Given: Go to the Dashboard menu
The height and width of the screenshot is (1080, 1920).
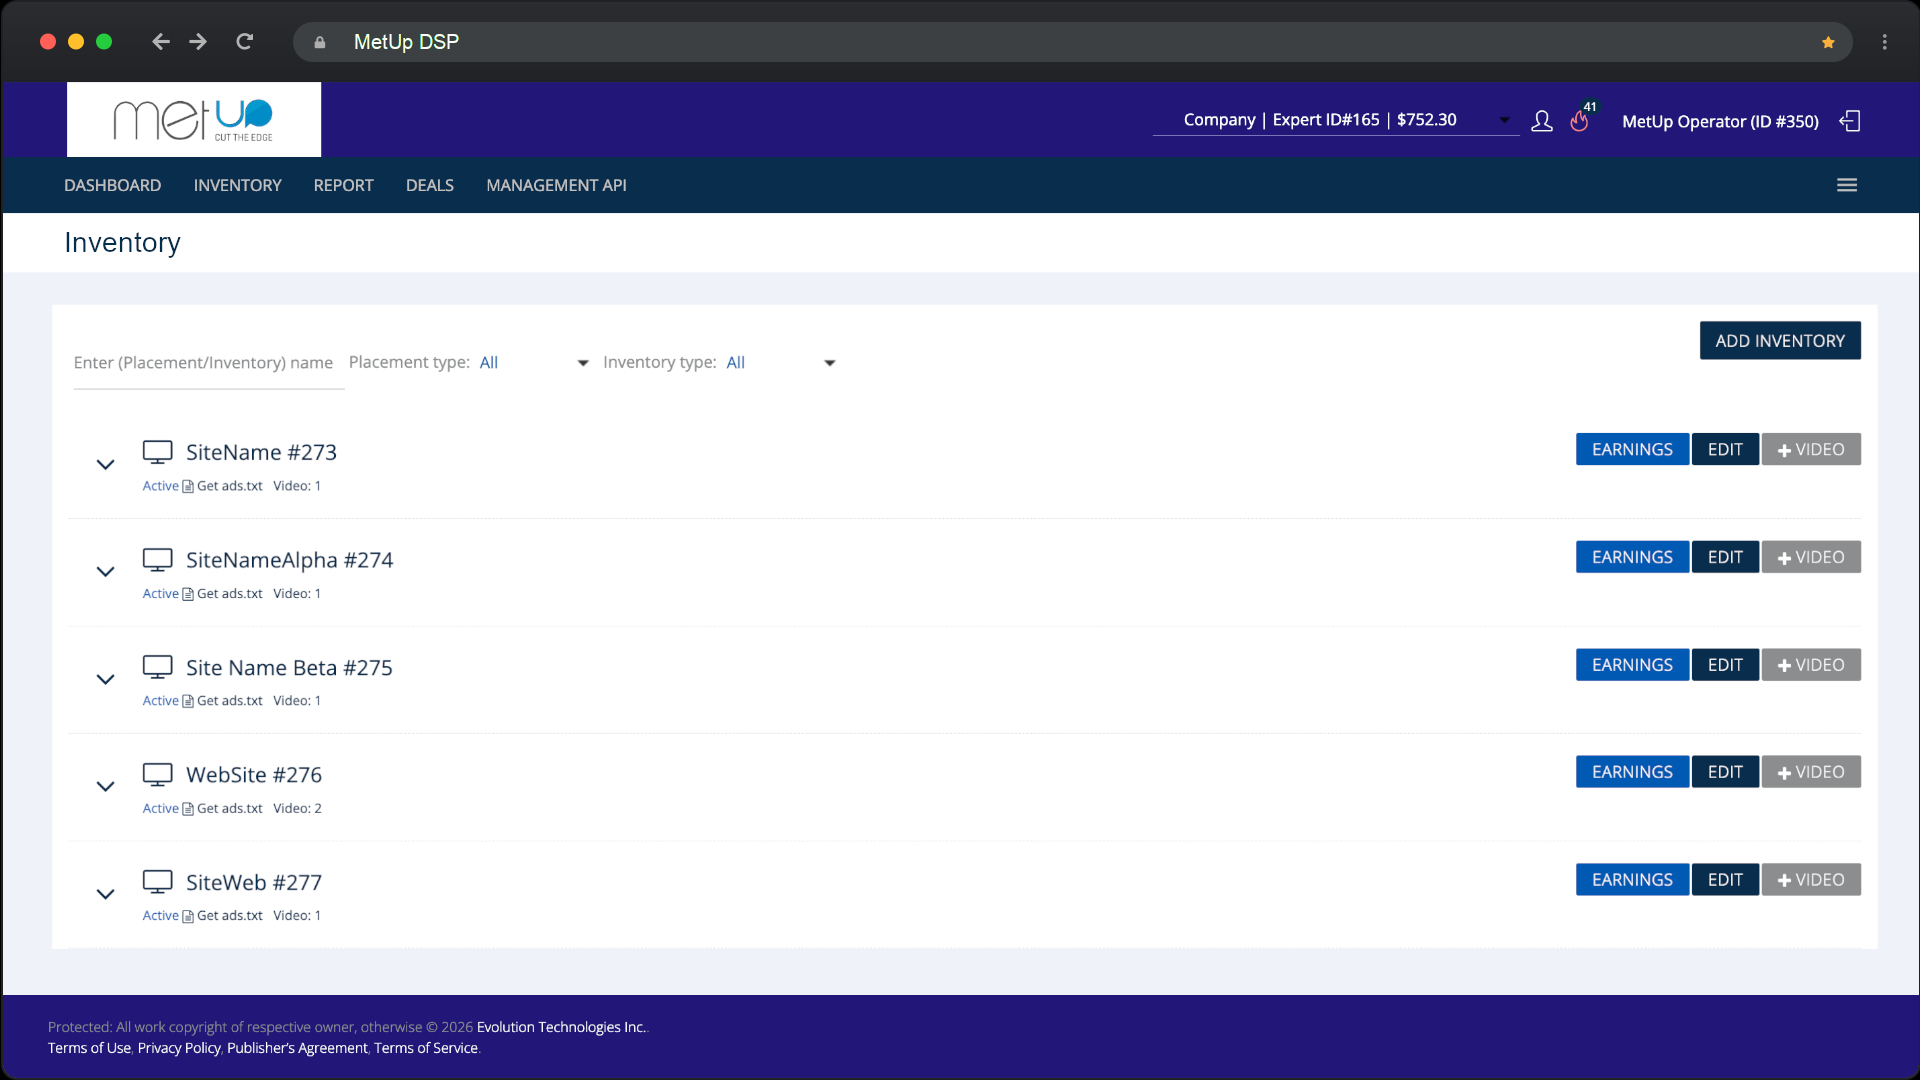Looking at the screenshot, I should pyautogui.click(x=112, y=185).
